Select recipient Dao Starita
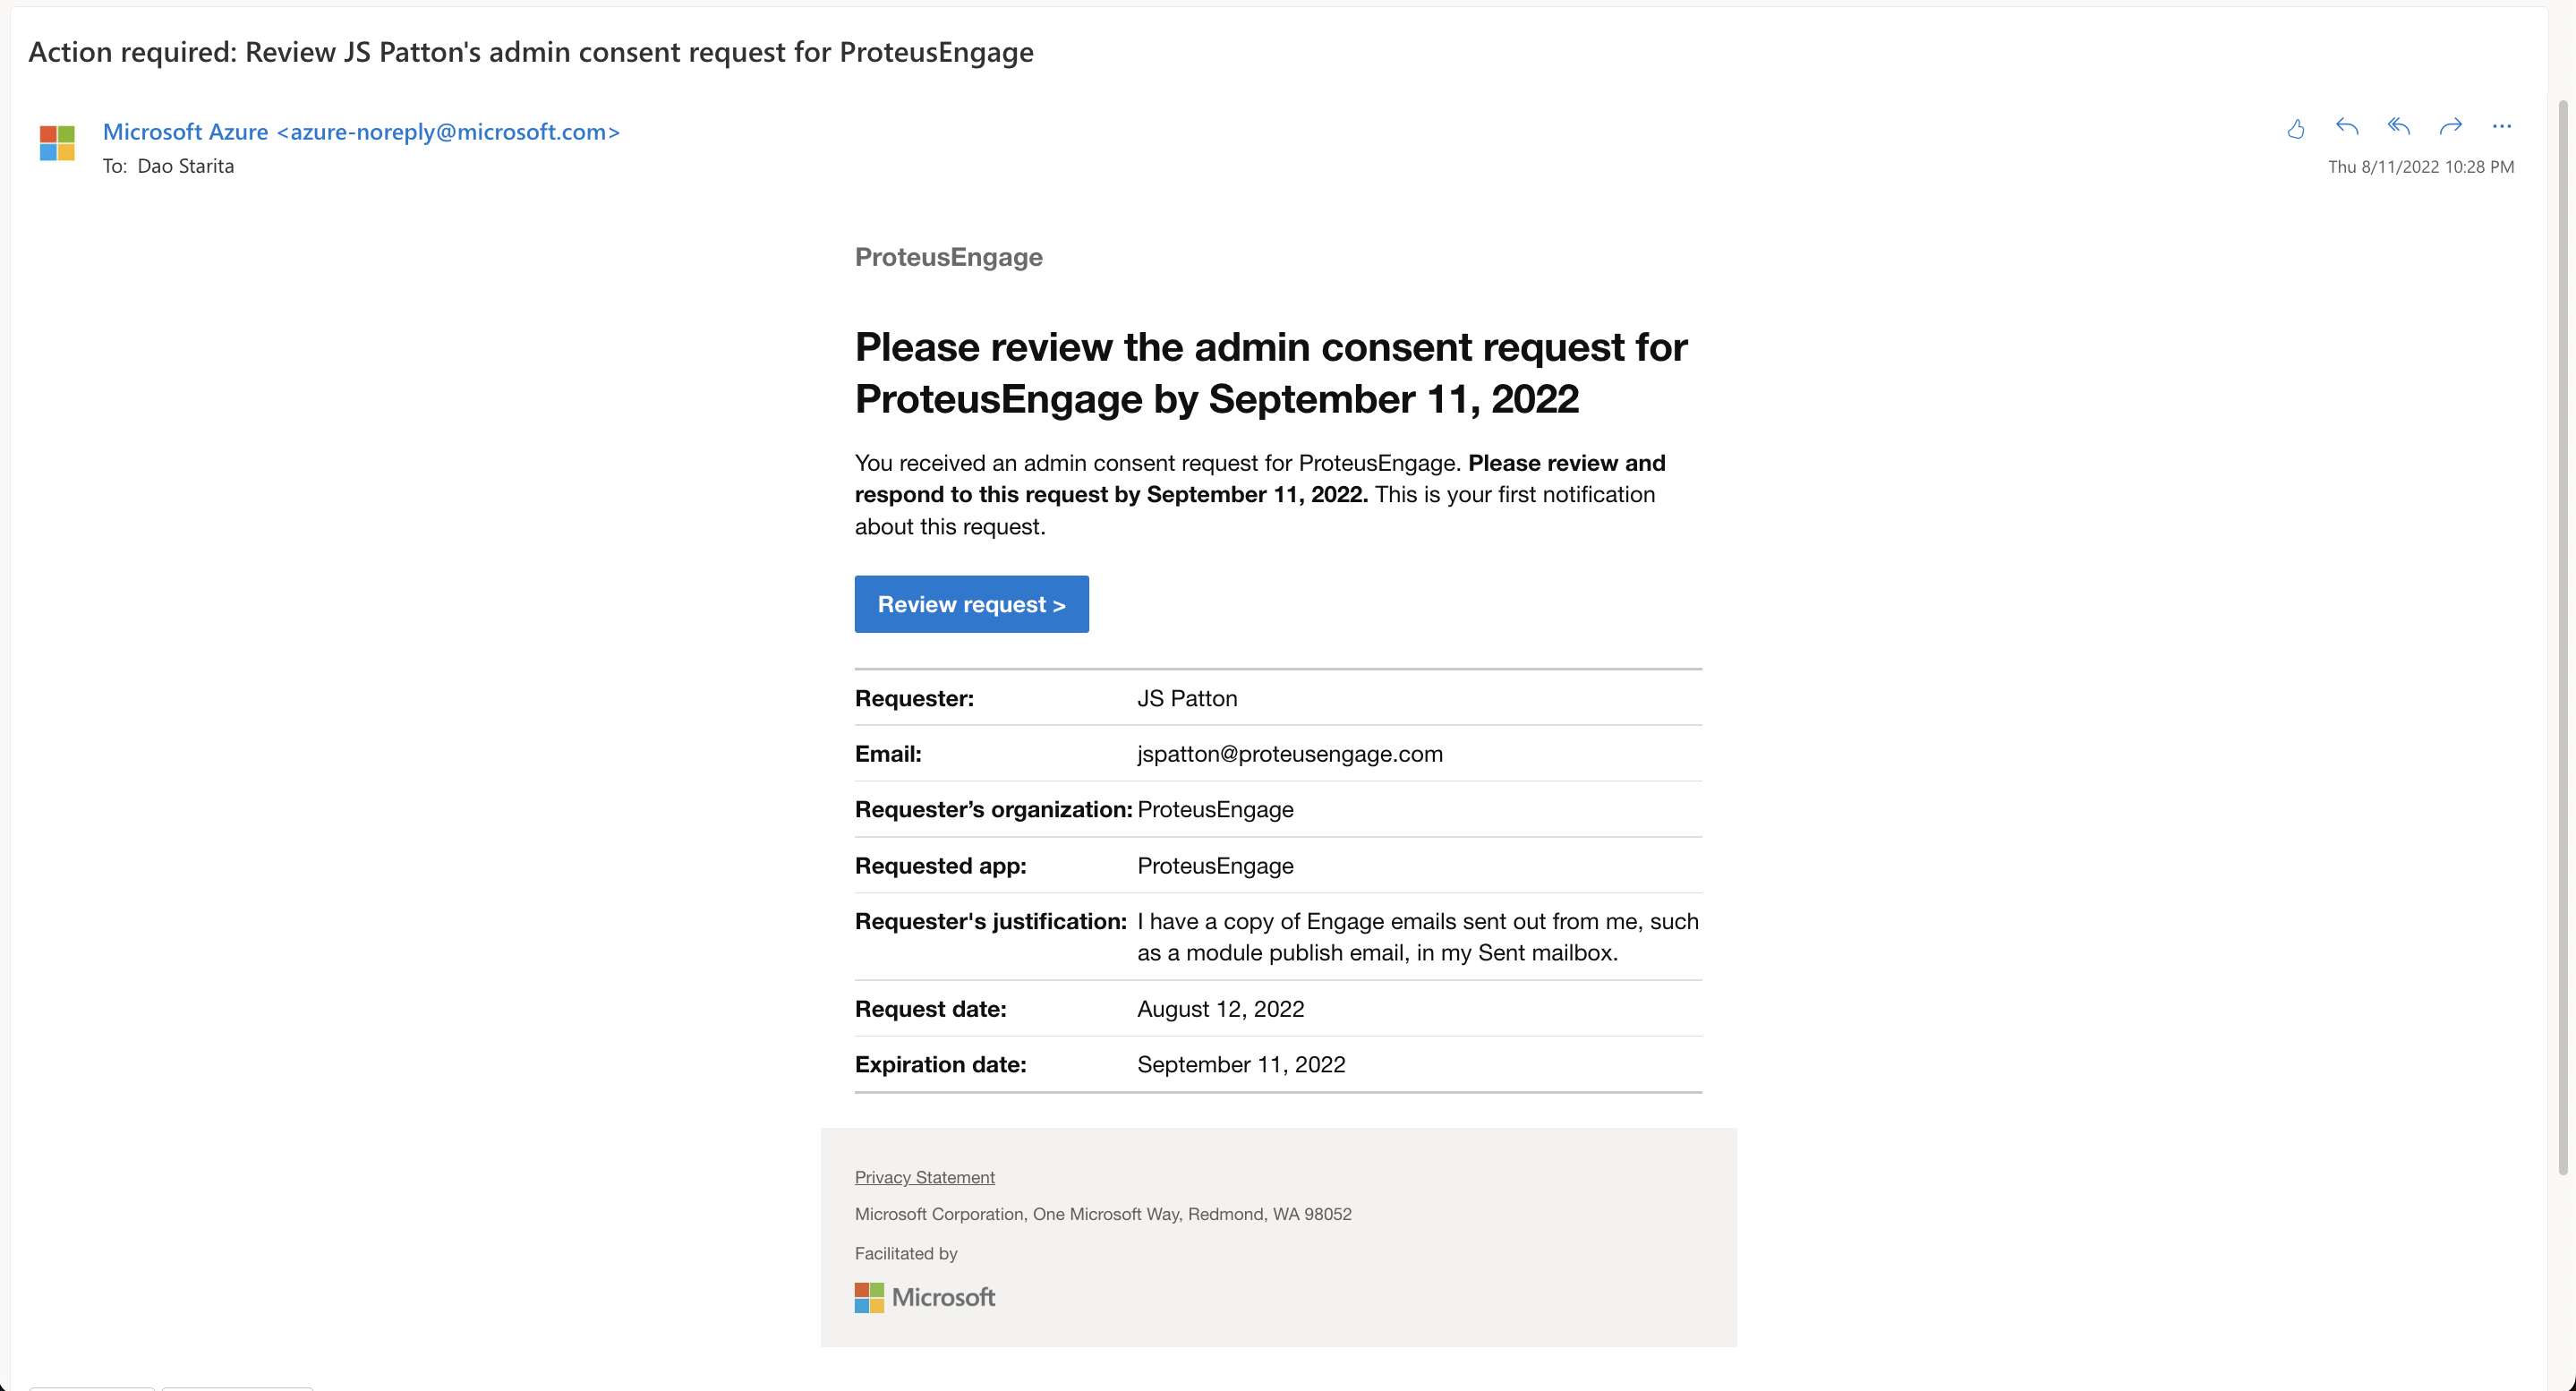The width and height of the screenshot is (2576, 1391). coord(185,166)
